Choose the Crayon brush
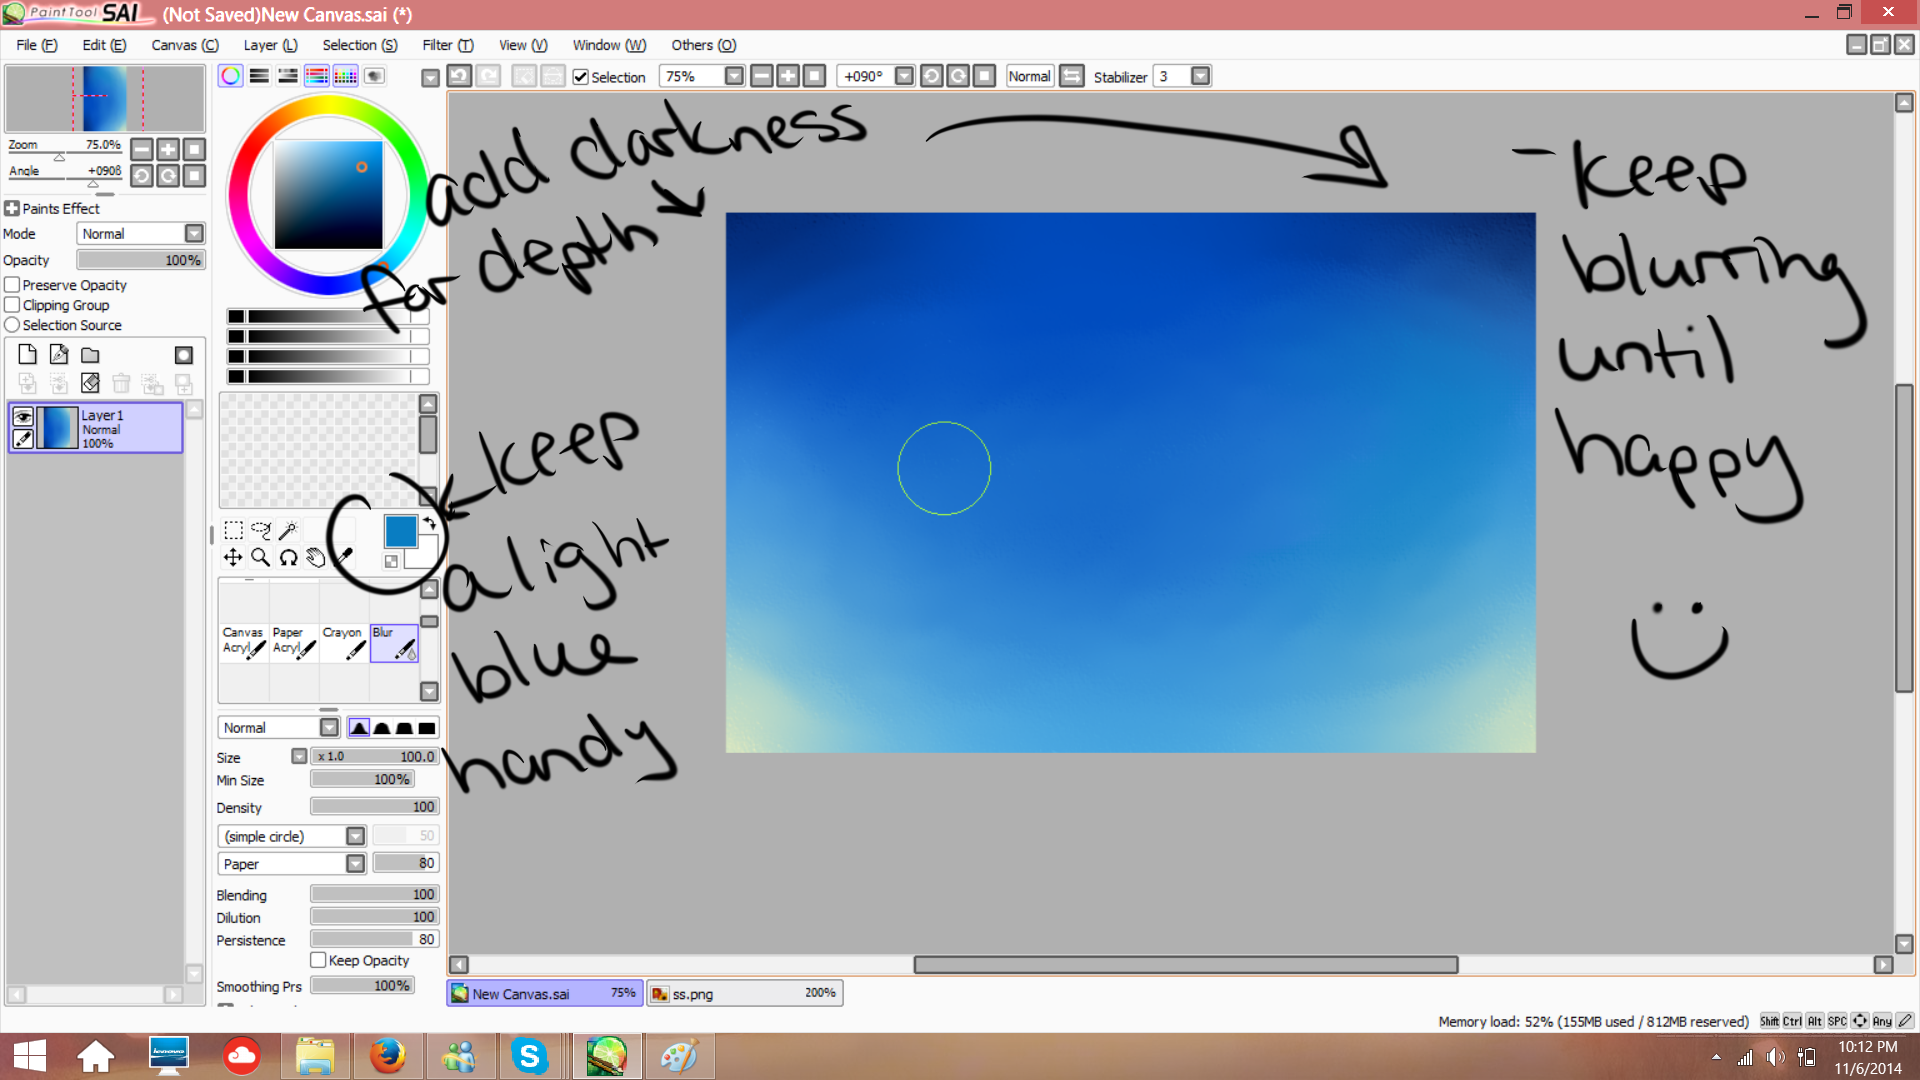 pos(344,642)
